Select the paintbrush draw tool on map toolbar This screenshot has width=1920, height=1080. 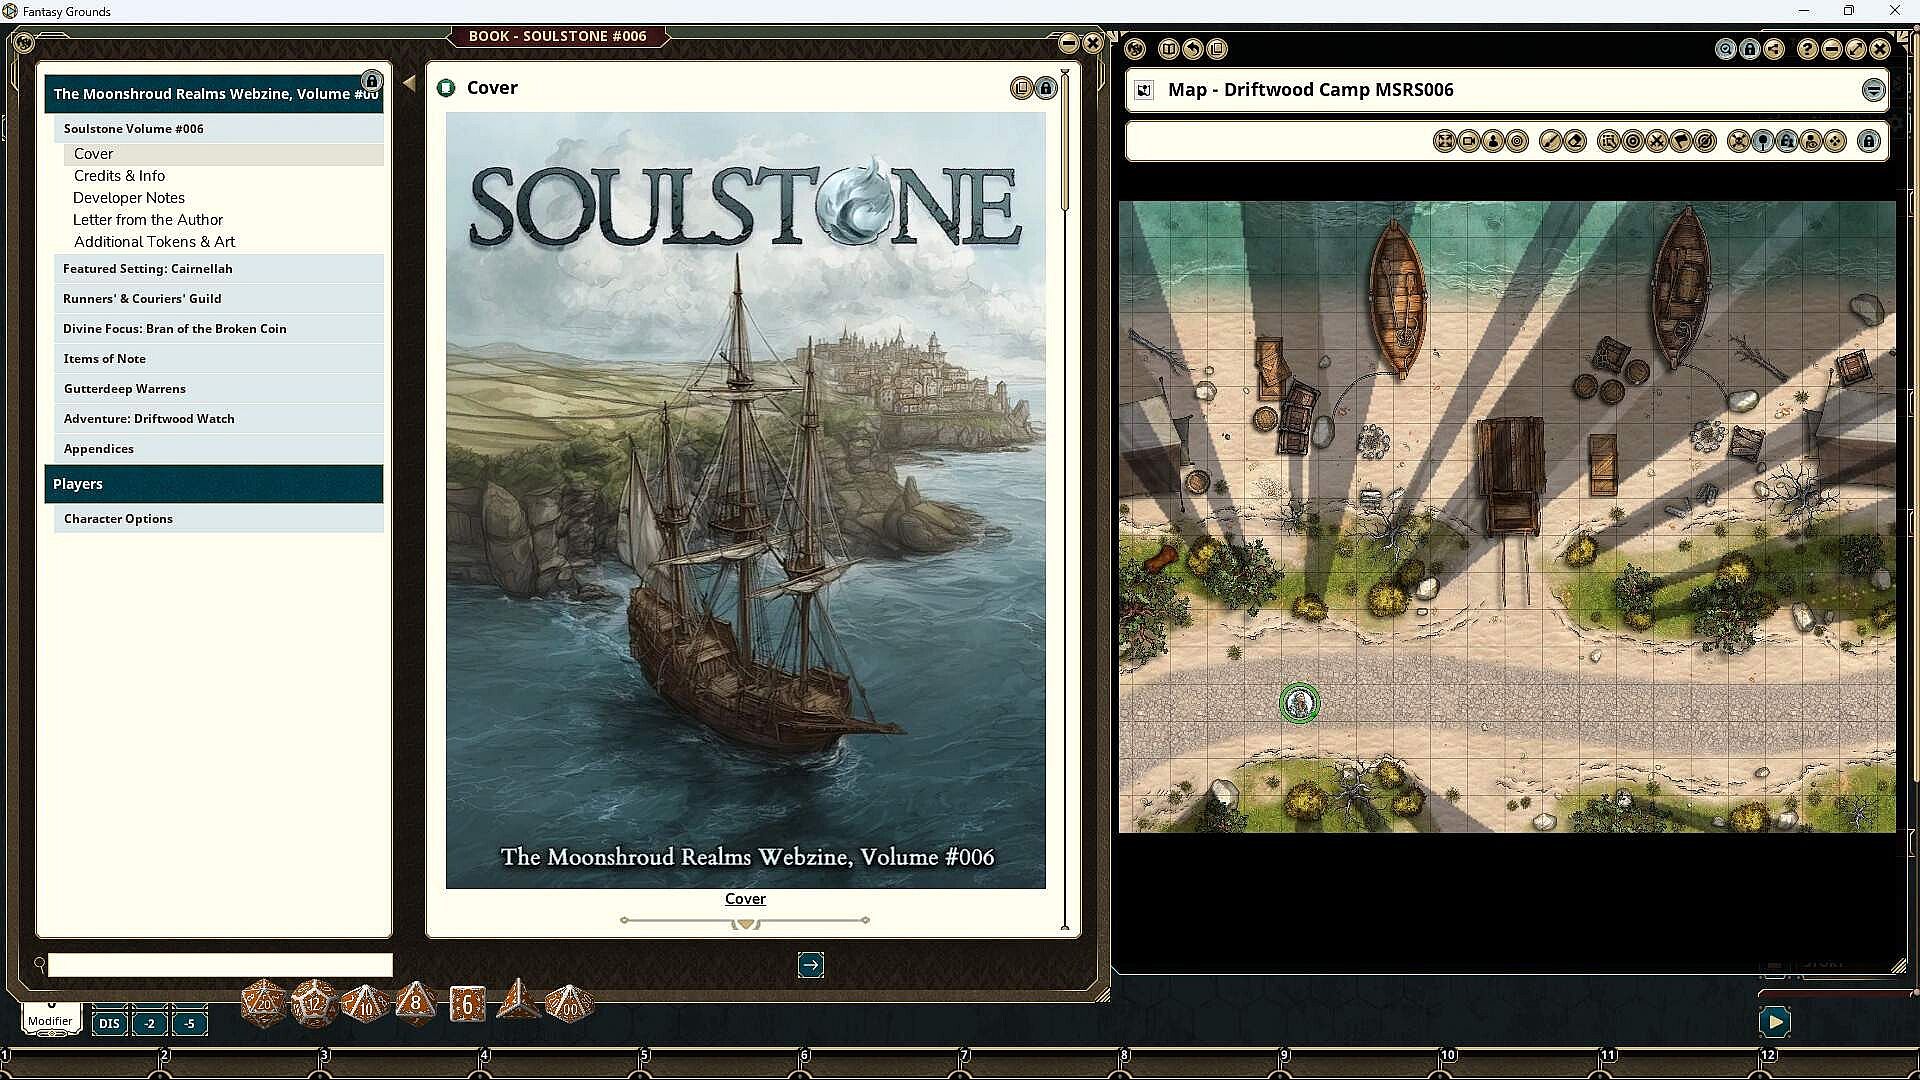(1550, 142)
